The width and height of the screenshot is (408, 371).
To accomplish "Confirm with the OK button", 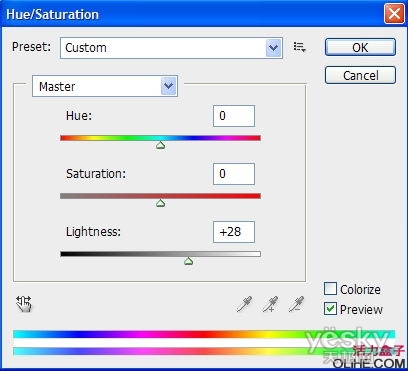I will tap(360, 47).
